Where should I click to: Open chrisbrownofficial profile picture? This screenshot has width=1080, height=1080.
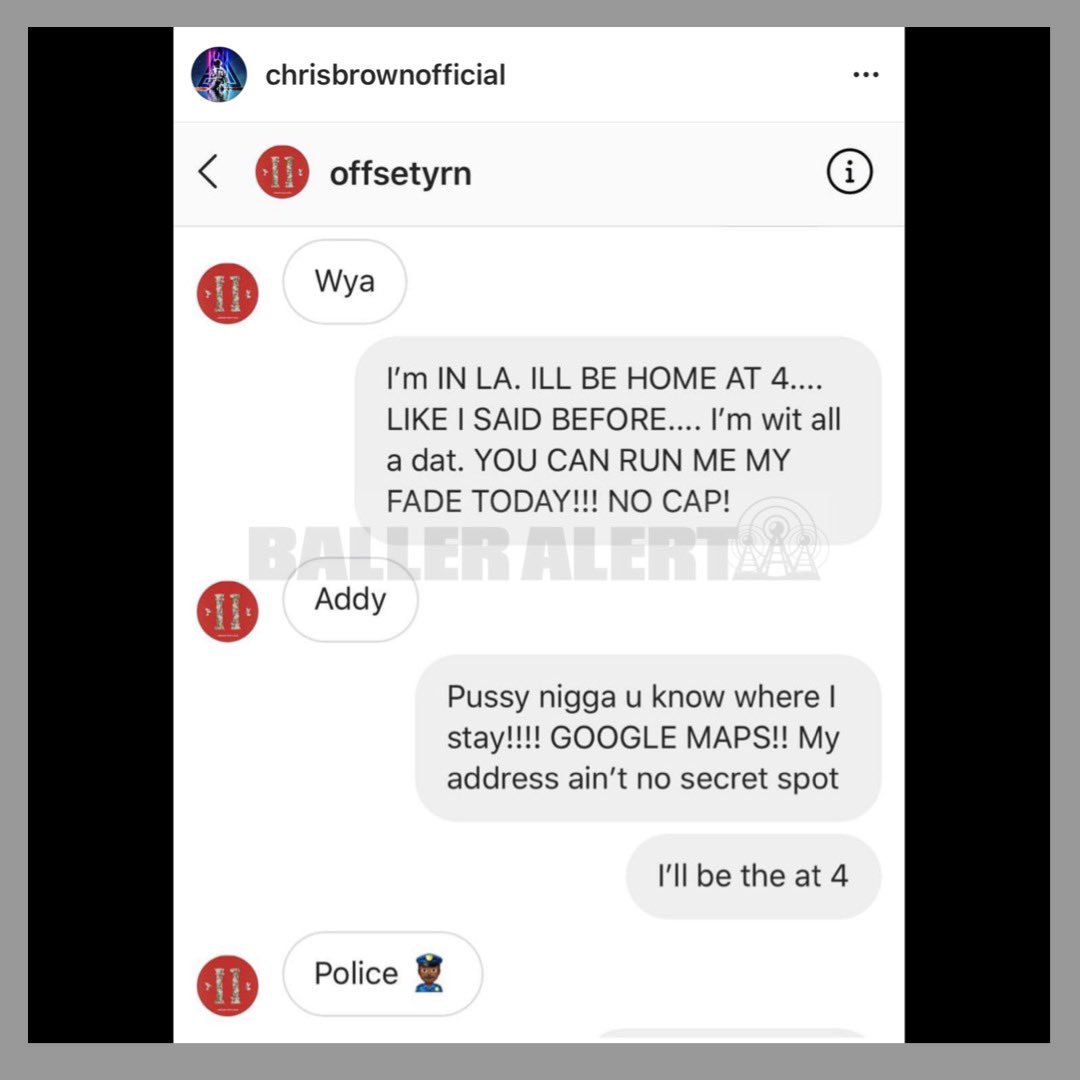coord(219,74)
